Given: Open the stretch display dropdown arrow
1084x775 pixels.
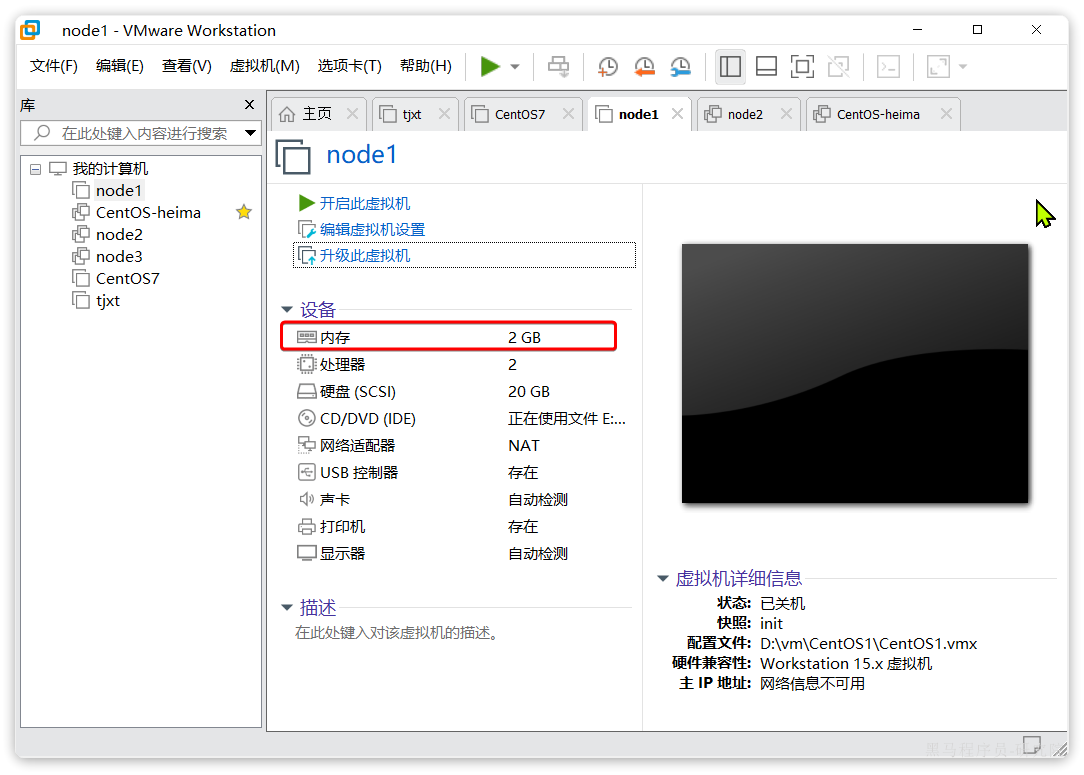Looking at the screenshot, I should 963,67.
